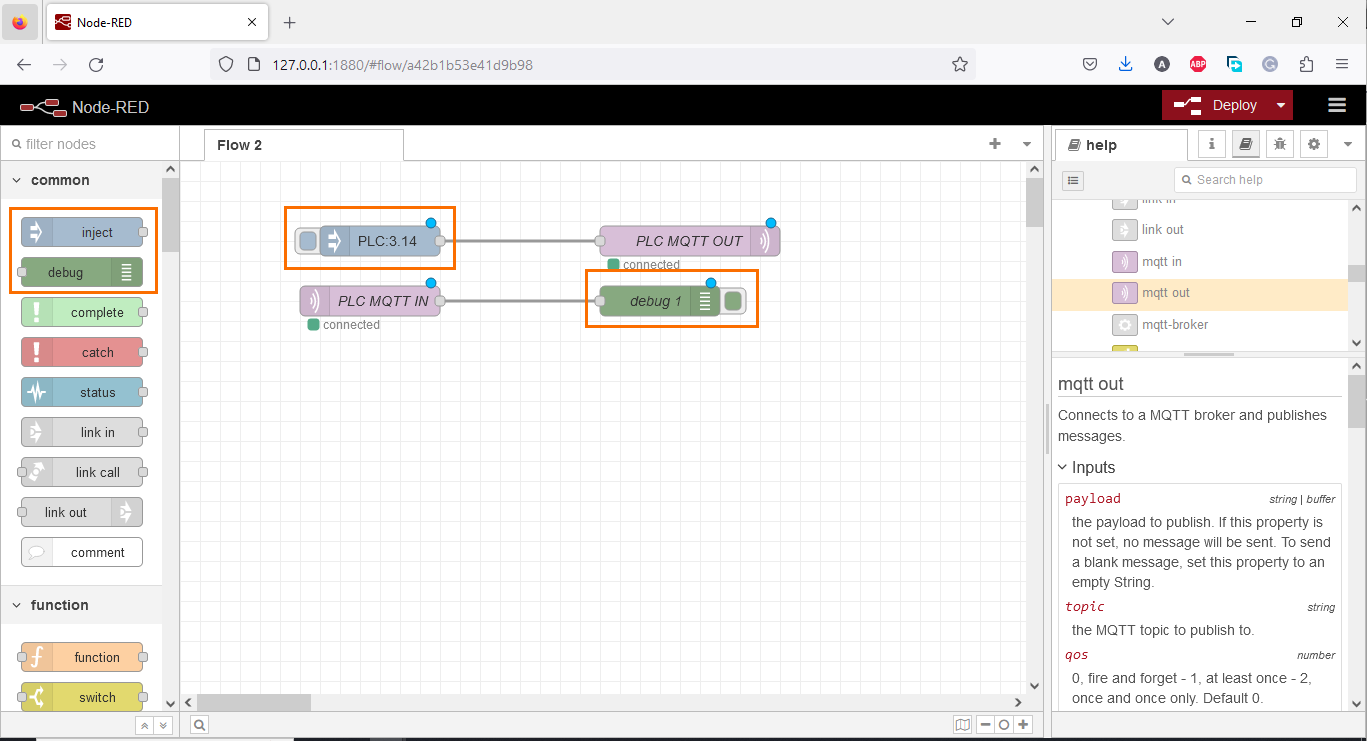Select the status node in the palette

tap(82, 392)
